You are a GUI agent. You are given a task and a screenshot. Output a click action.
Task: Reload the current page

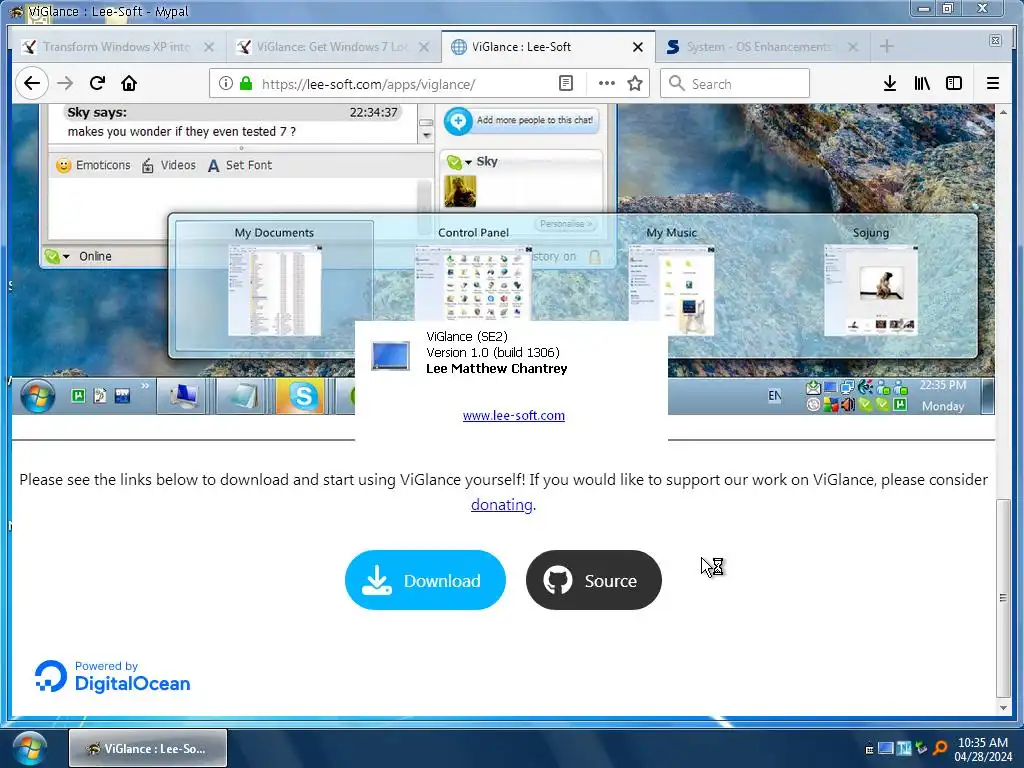(97, 83)
